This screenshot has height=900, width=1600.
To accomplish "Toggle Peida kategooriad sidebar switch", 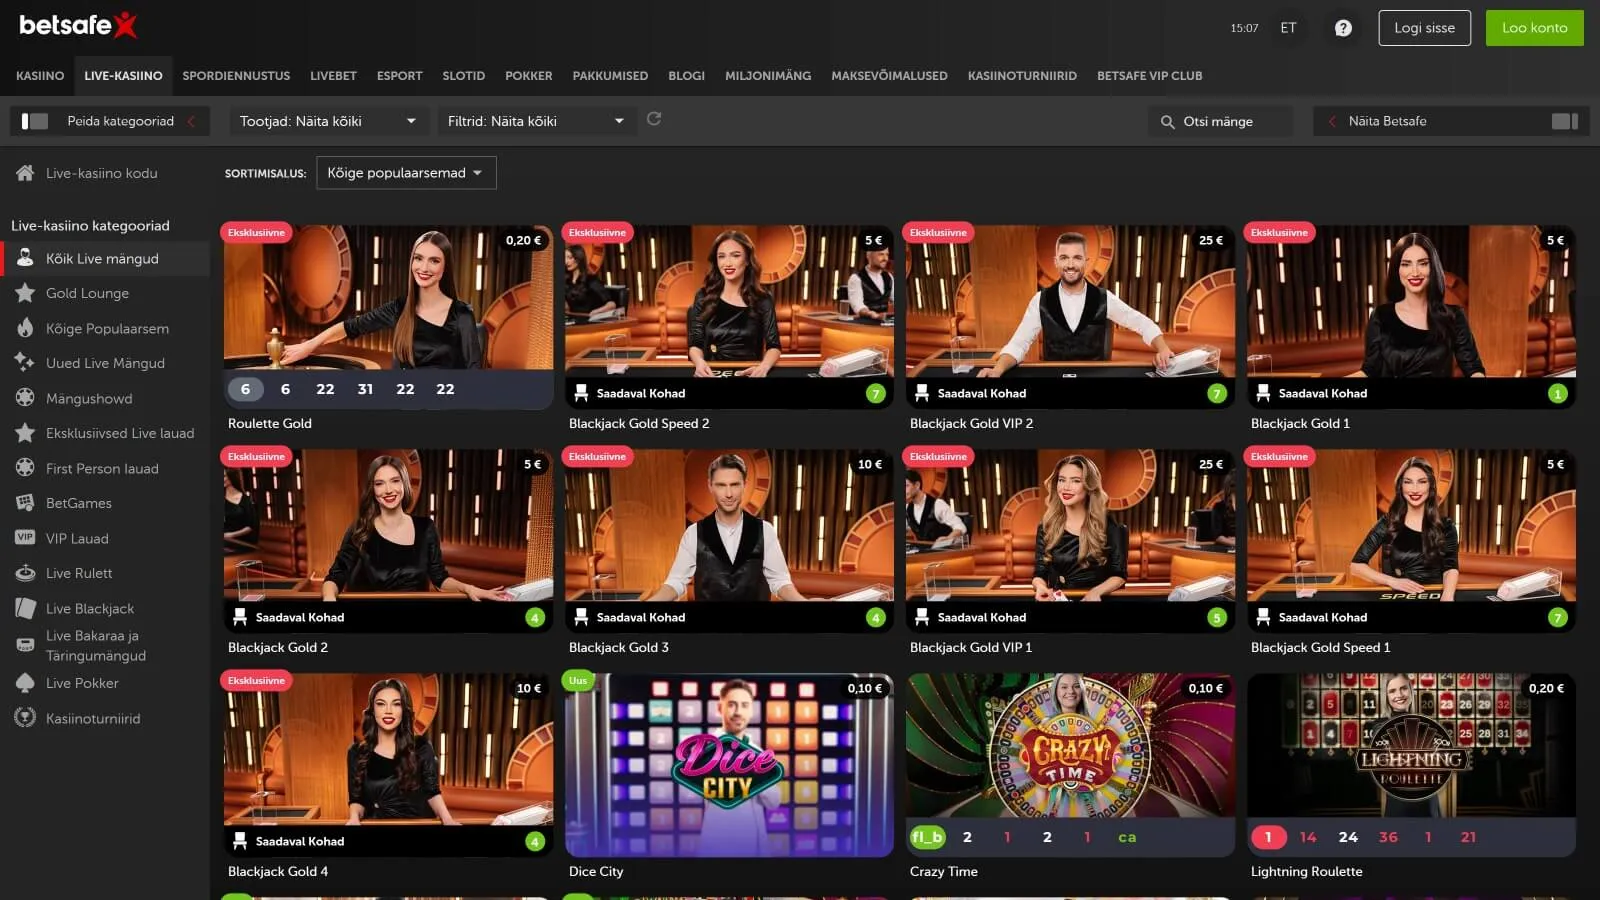I will click(x=35, y=121).
